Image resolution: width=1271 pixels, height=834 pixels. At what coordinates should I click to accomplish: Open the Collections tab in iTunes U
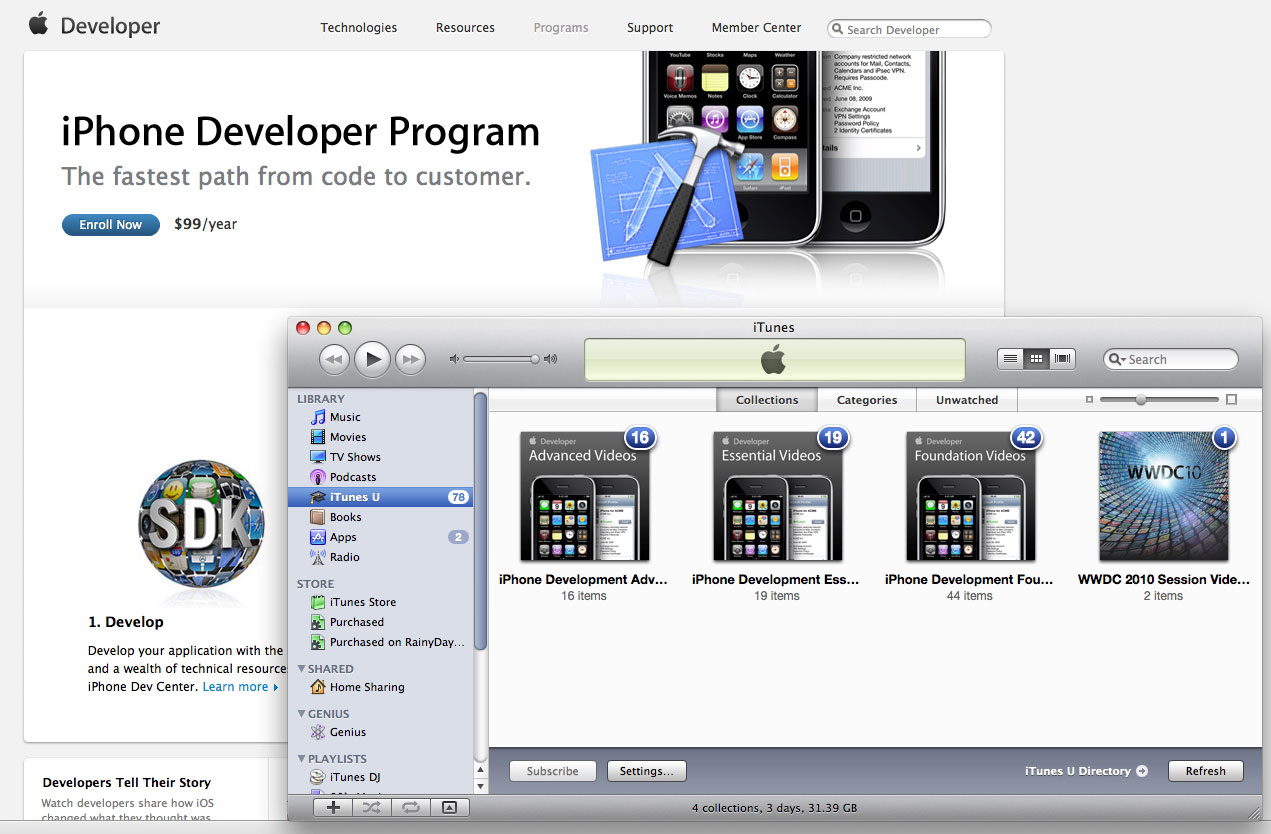point(767,400)
